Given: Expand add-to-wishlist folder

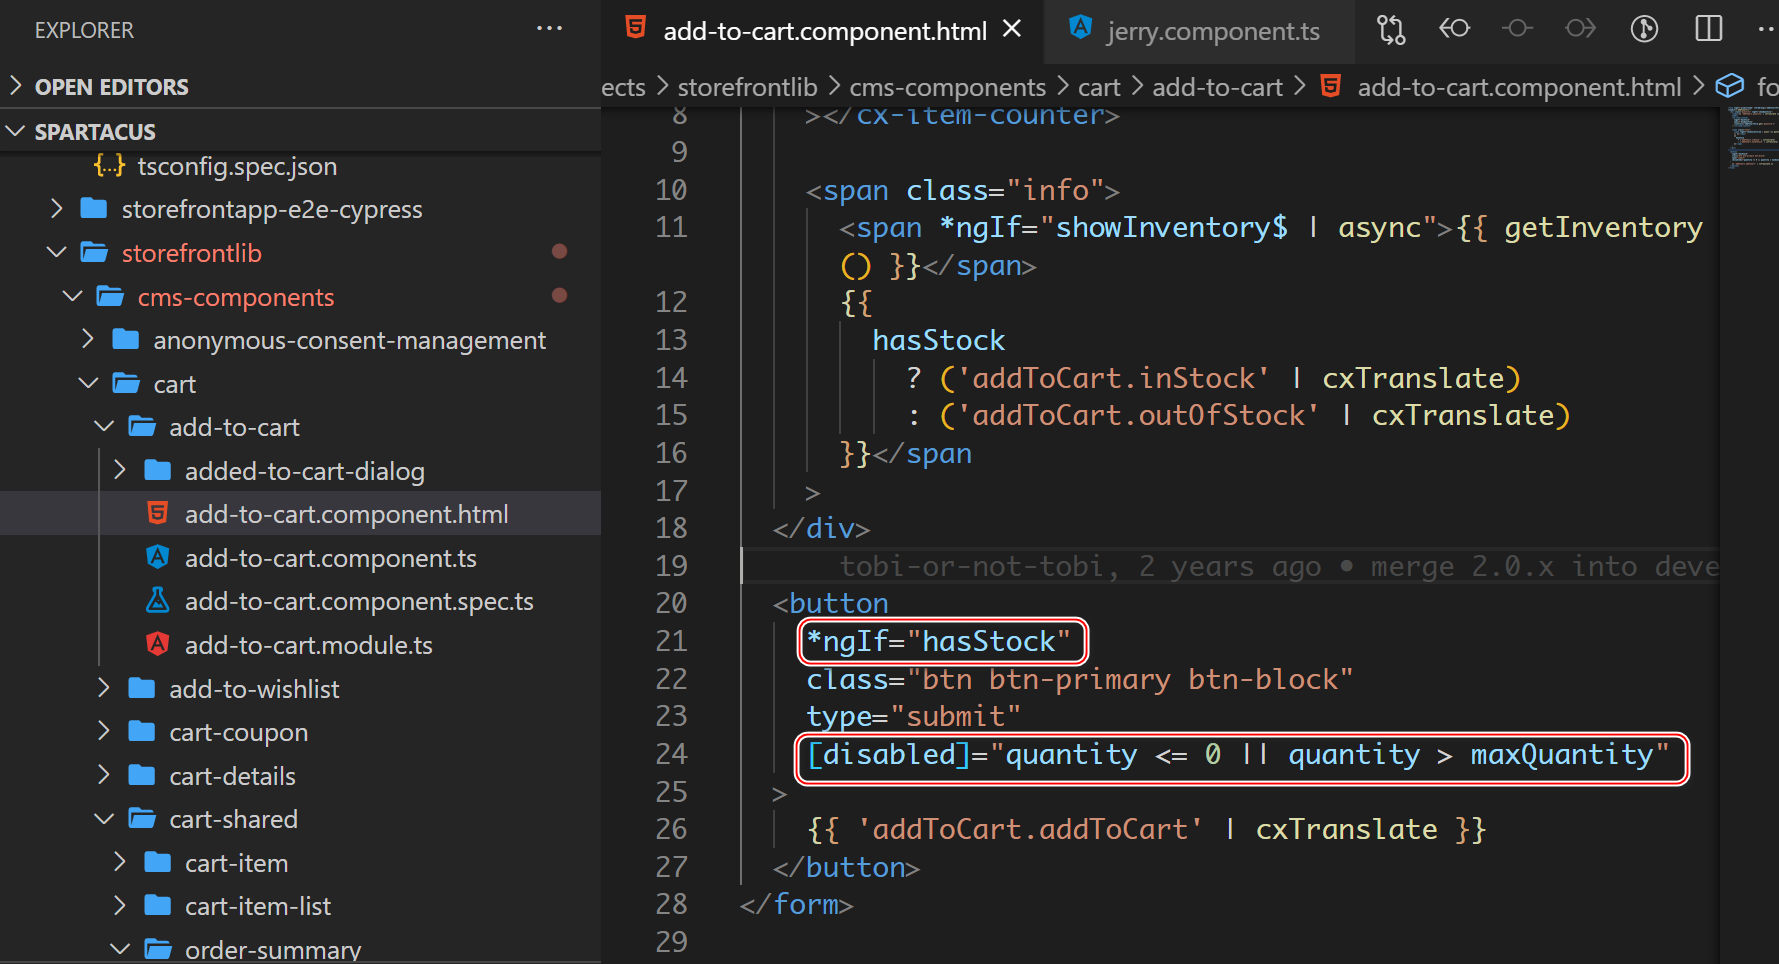Looking at the screenshot, I should (104, 689).
